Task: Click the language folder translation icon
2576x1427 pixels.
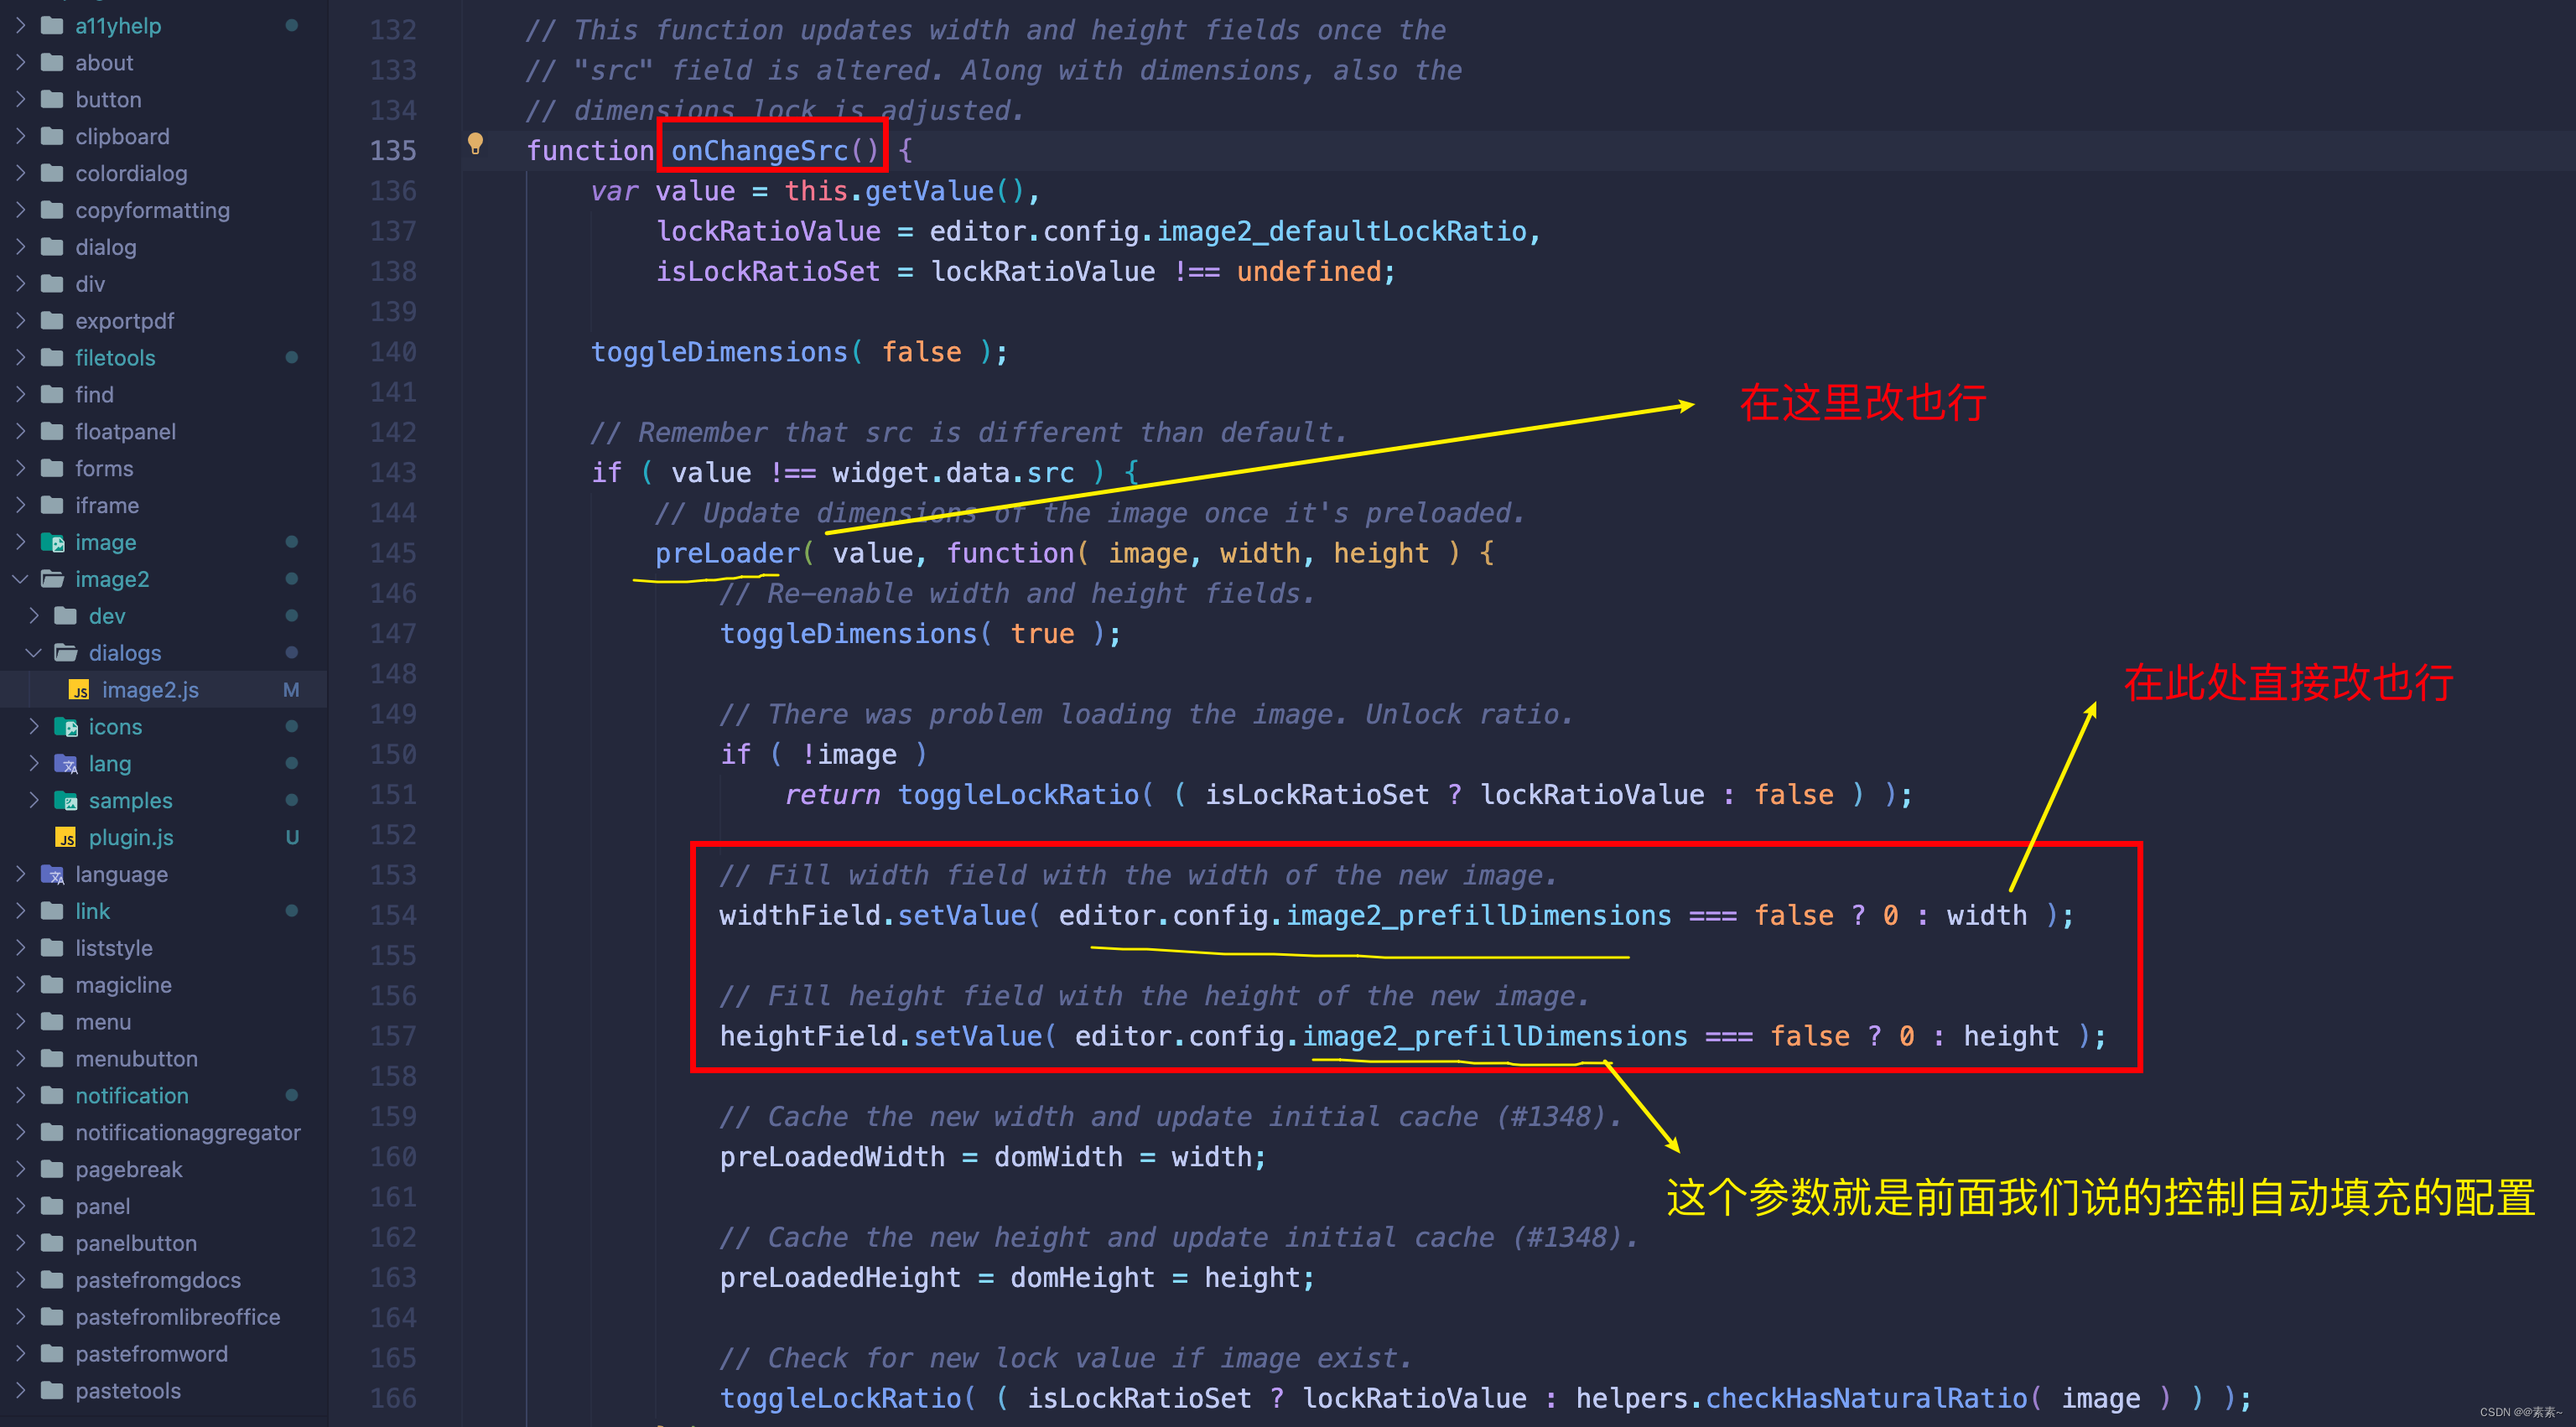Action: pyautogui.click(x=52, y=874)
